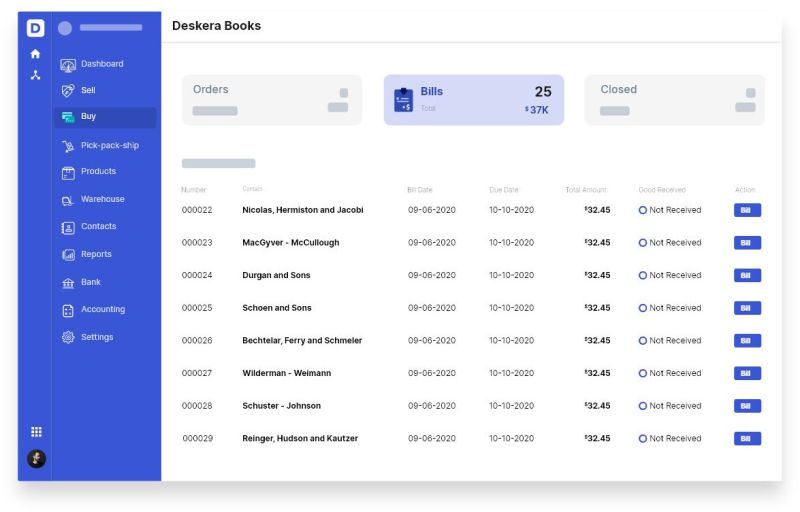Click the Buy card icon

click(68, 117)
